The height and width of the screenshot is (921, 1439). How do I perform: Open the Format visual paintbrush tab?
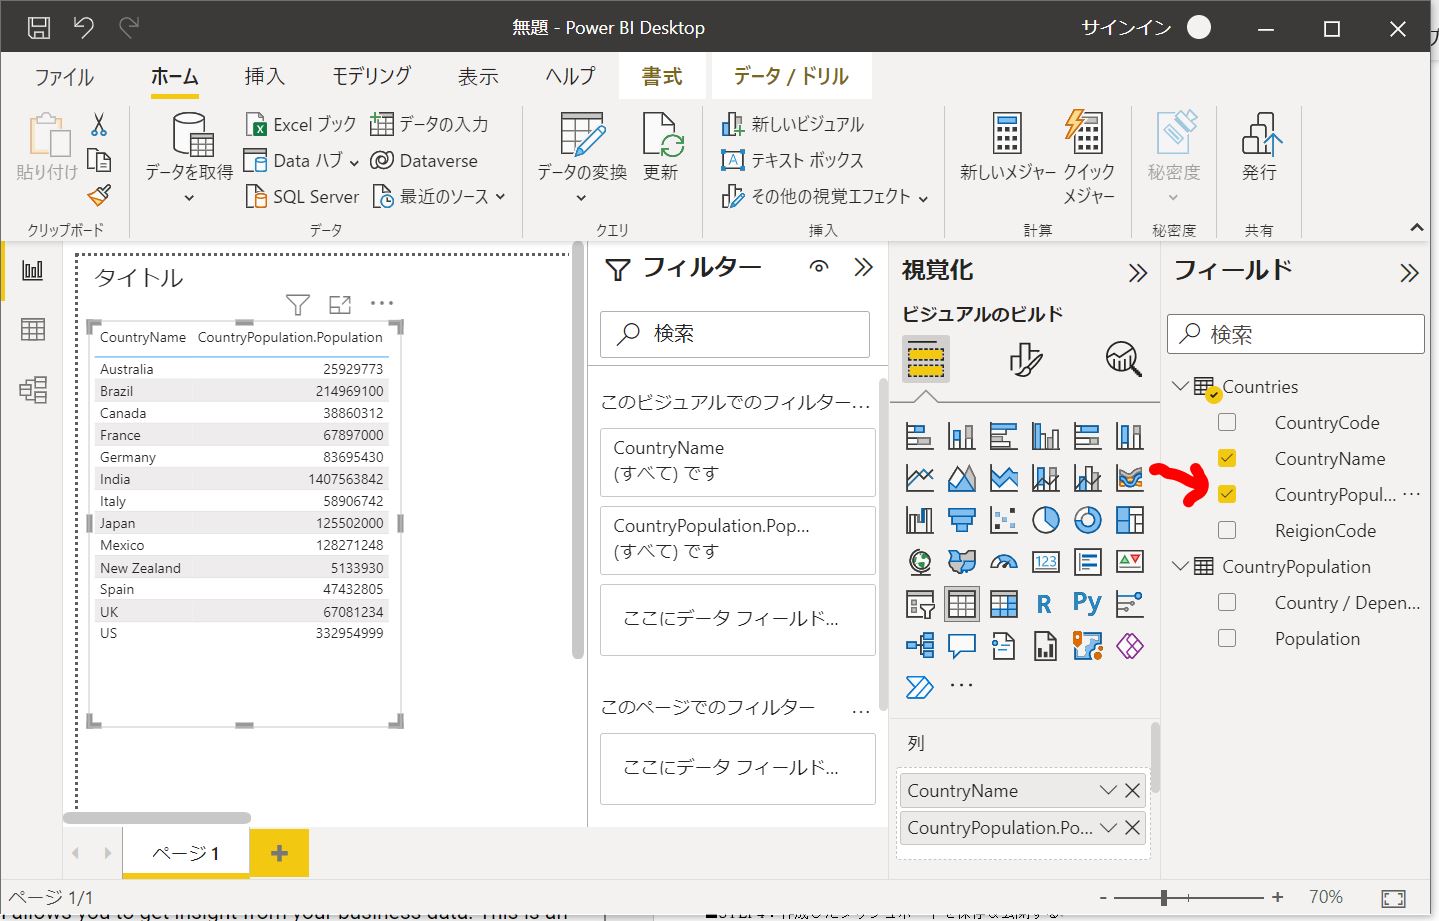(x=1025, y=359)
